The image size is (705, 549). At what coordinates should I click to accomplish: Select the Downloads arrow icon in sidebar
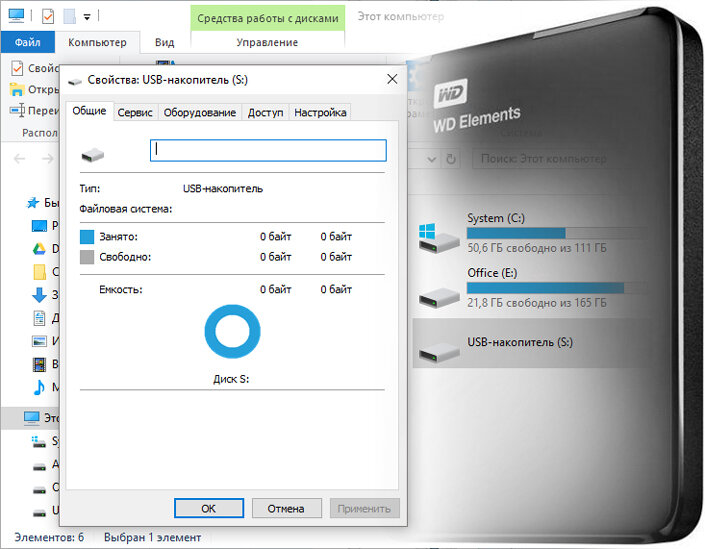point(40,295)
